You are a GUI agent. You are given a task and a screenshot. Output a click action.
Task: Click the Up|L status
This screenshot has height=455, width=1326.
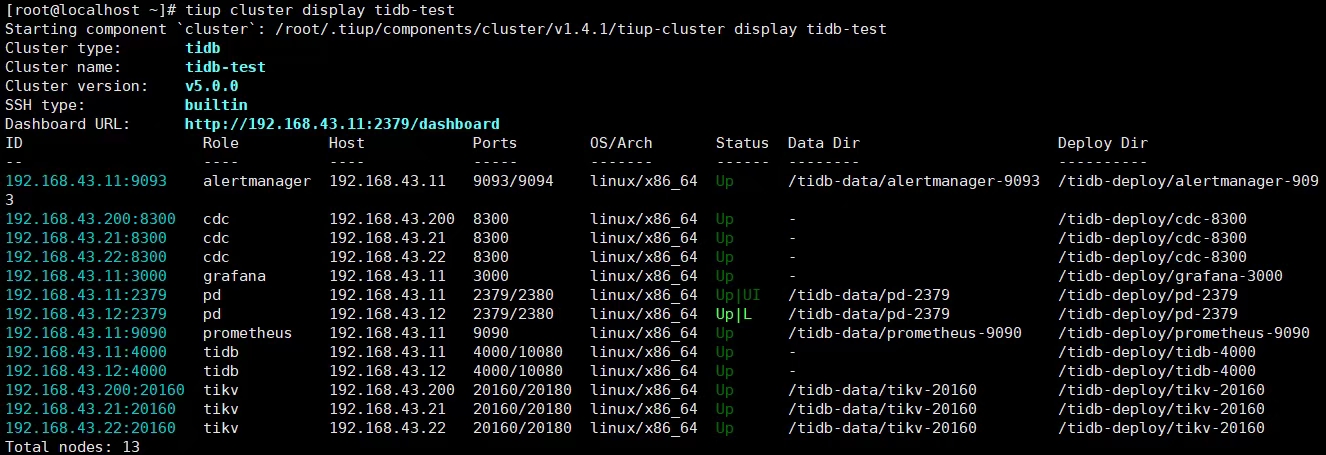pos(734,314)
